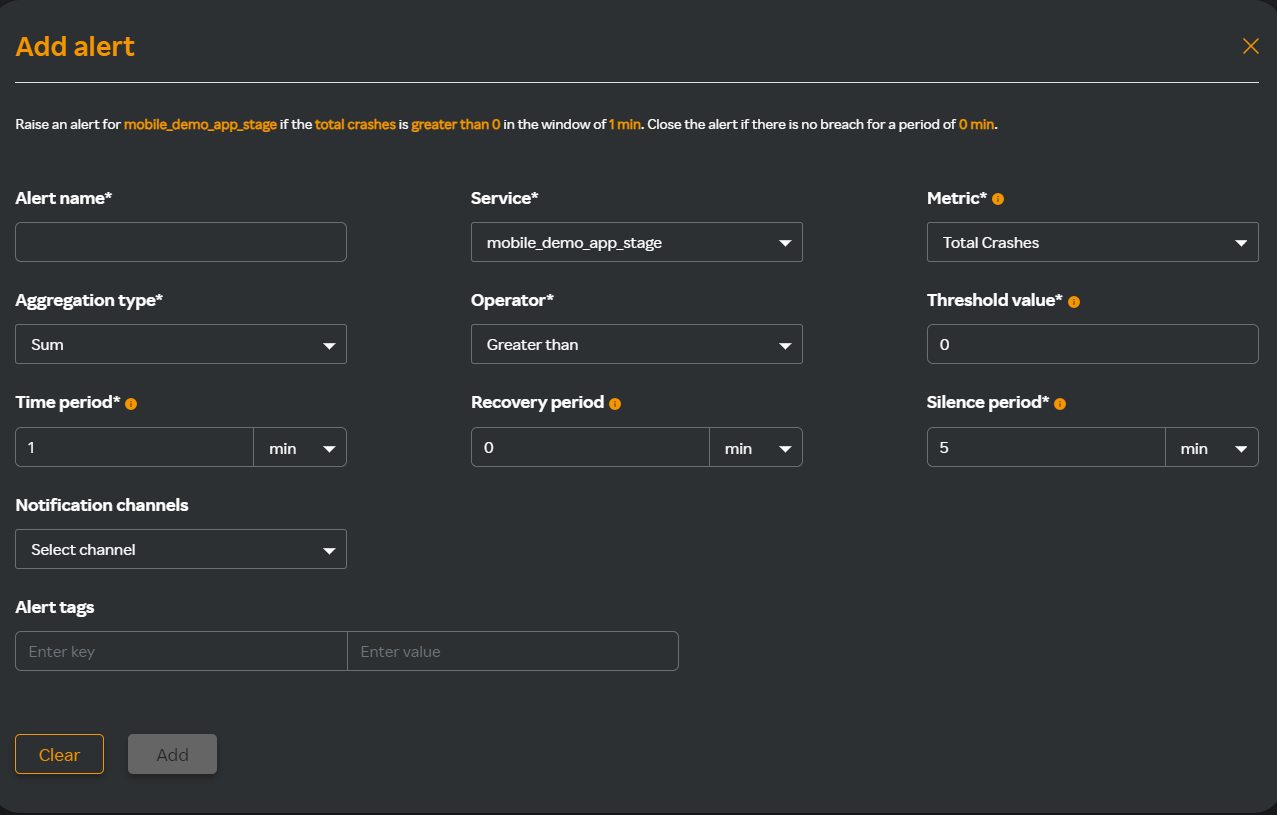
Task: Click the Add button
Action: (172, 755)
